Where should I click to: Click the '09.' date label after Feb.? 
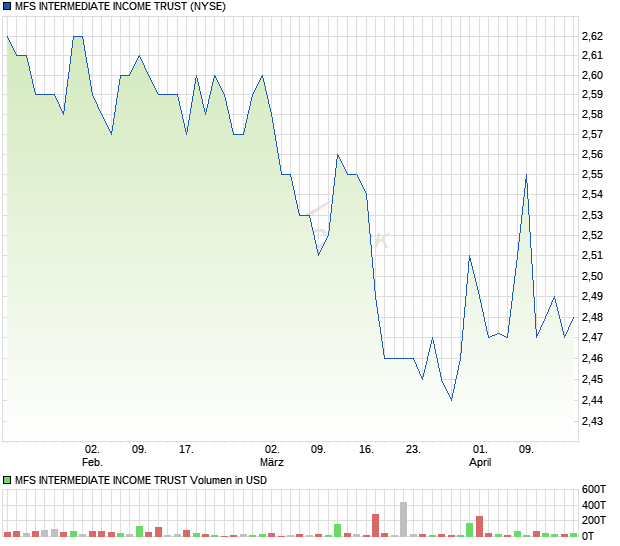(139, 450)
